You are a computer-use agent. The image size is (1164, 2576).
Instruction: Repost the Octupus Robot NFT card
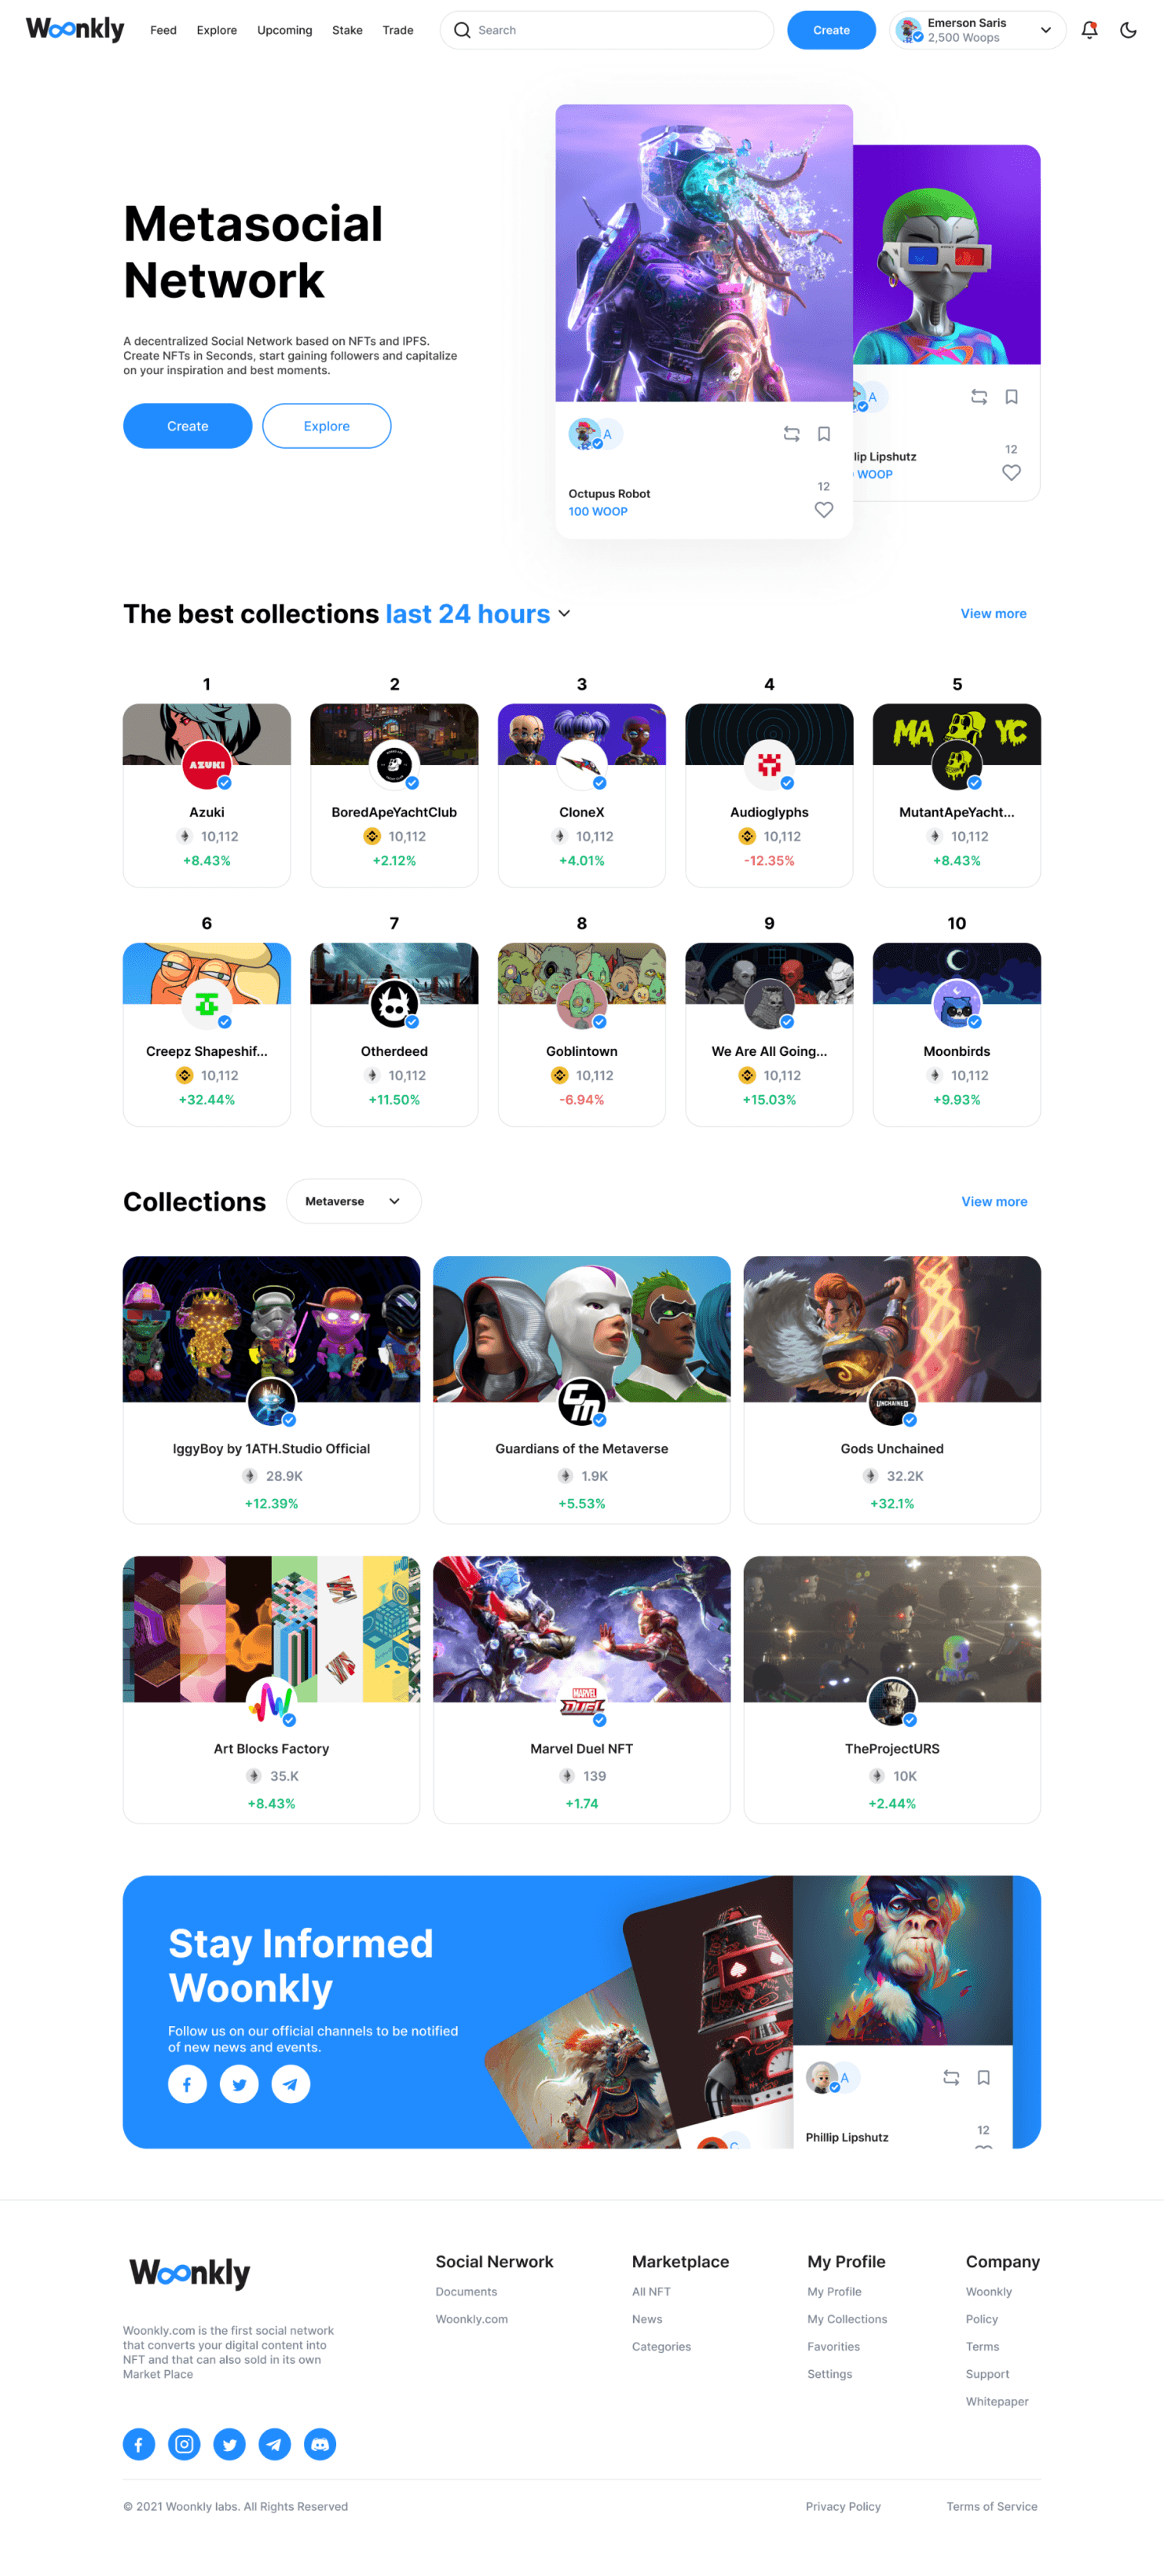click(791, 434)
